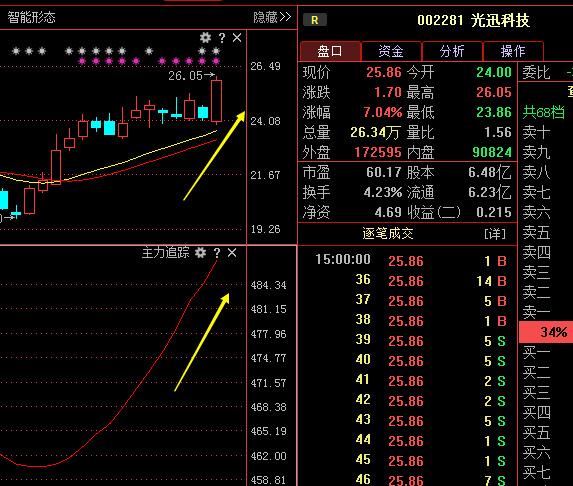This screenshot has height=486, width=573.
Task: Click the 卖十 order book row
Action: (546, 132)
